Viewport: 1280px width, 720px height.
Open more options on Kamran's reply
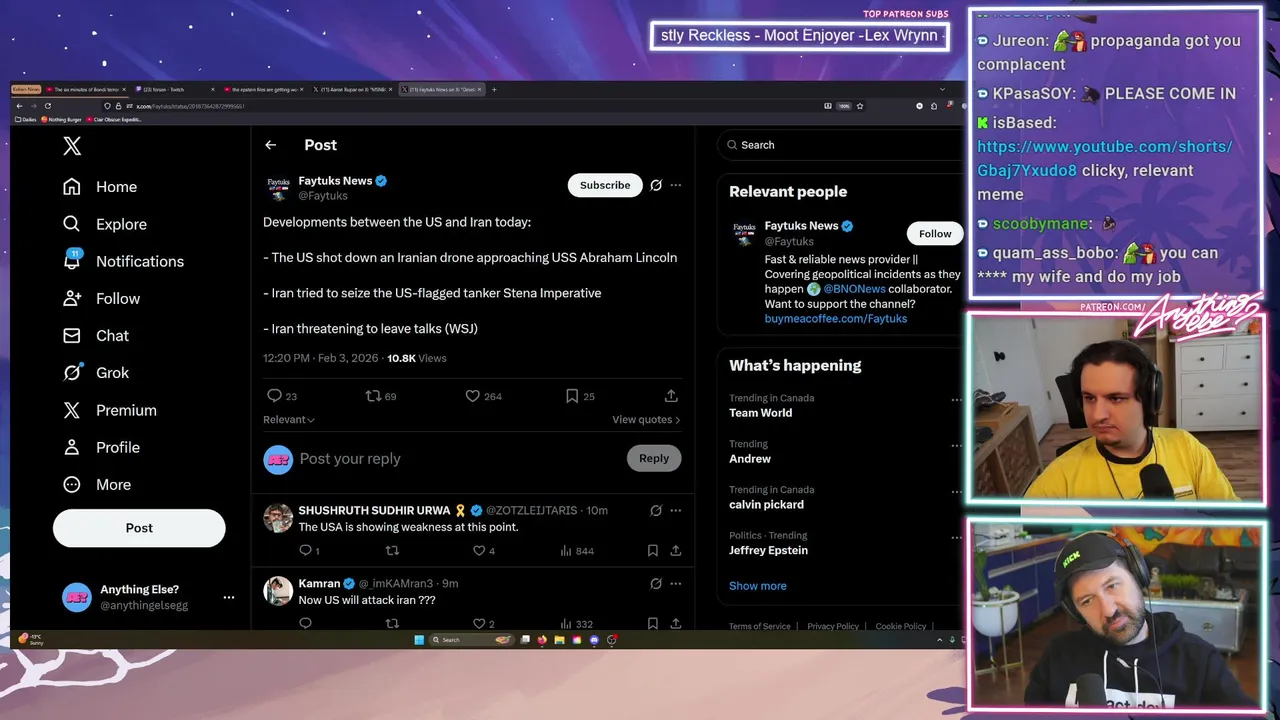click(676, 583)
